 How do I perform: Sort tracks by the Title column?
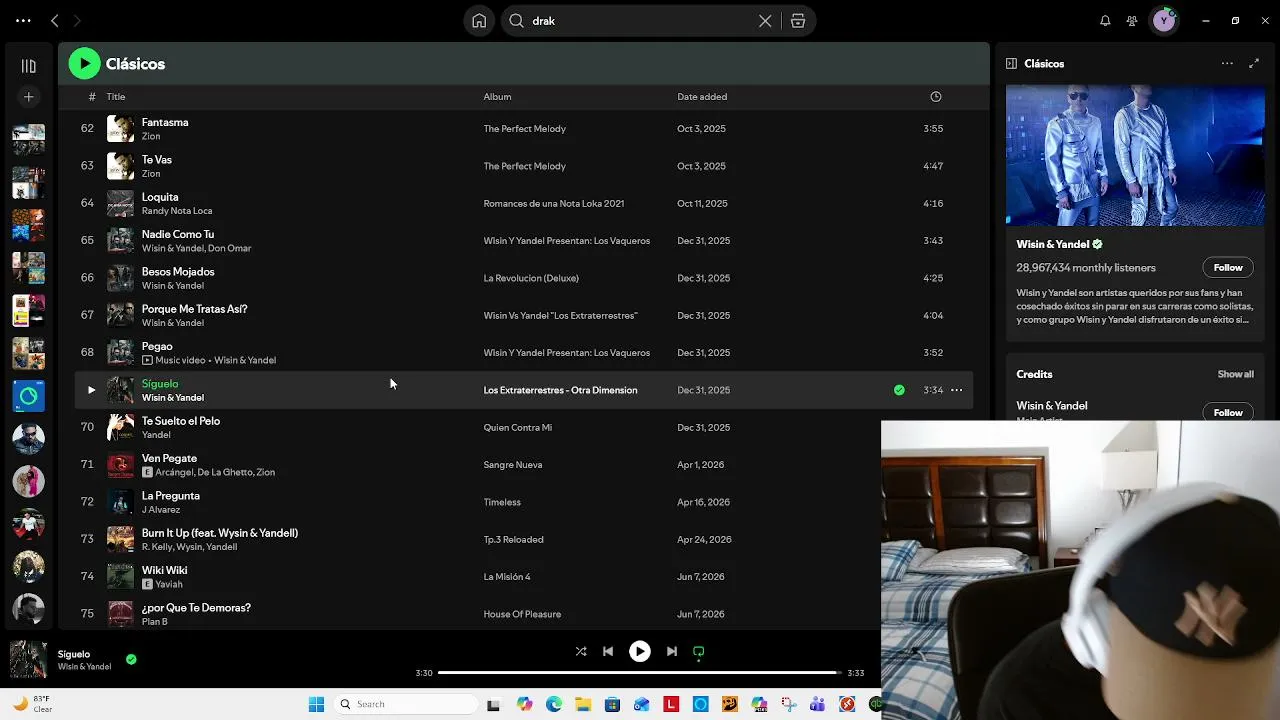tap(116, 97)
